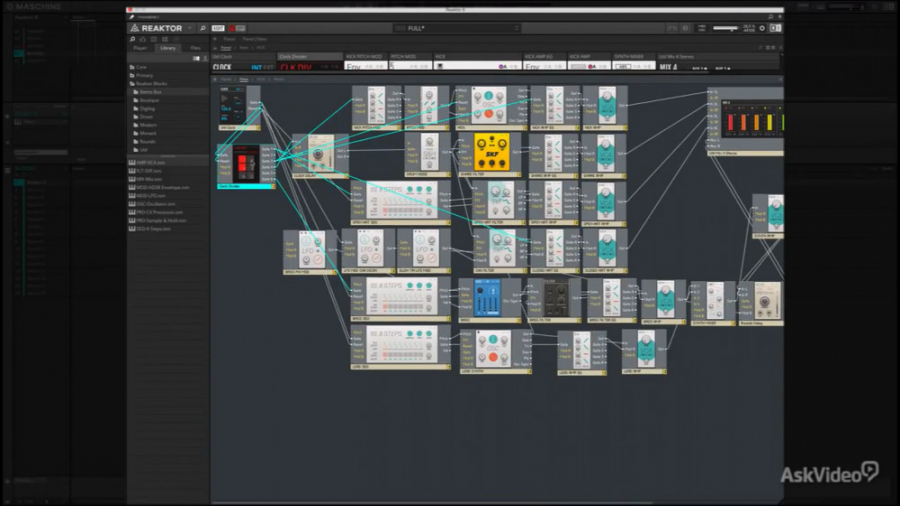The width and height of the screenshot is (900, 506).
Task: Click the SYNTH MIXER panel header
Action: tap(634, 57)
